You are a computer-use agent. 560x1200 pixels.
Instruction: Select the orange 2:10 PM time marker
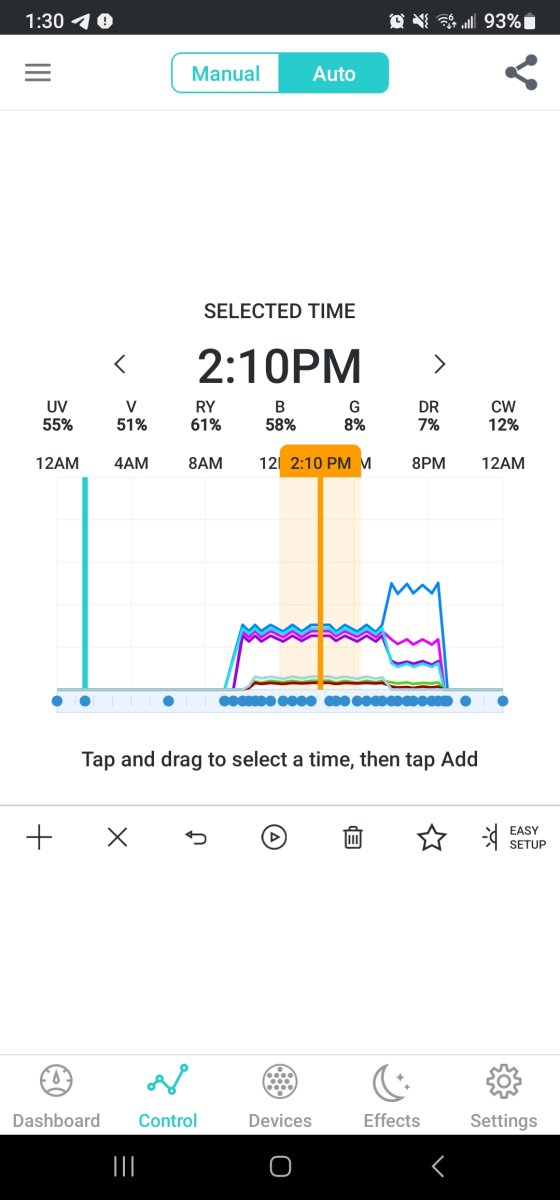[320, 462]
